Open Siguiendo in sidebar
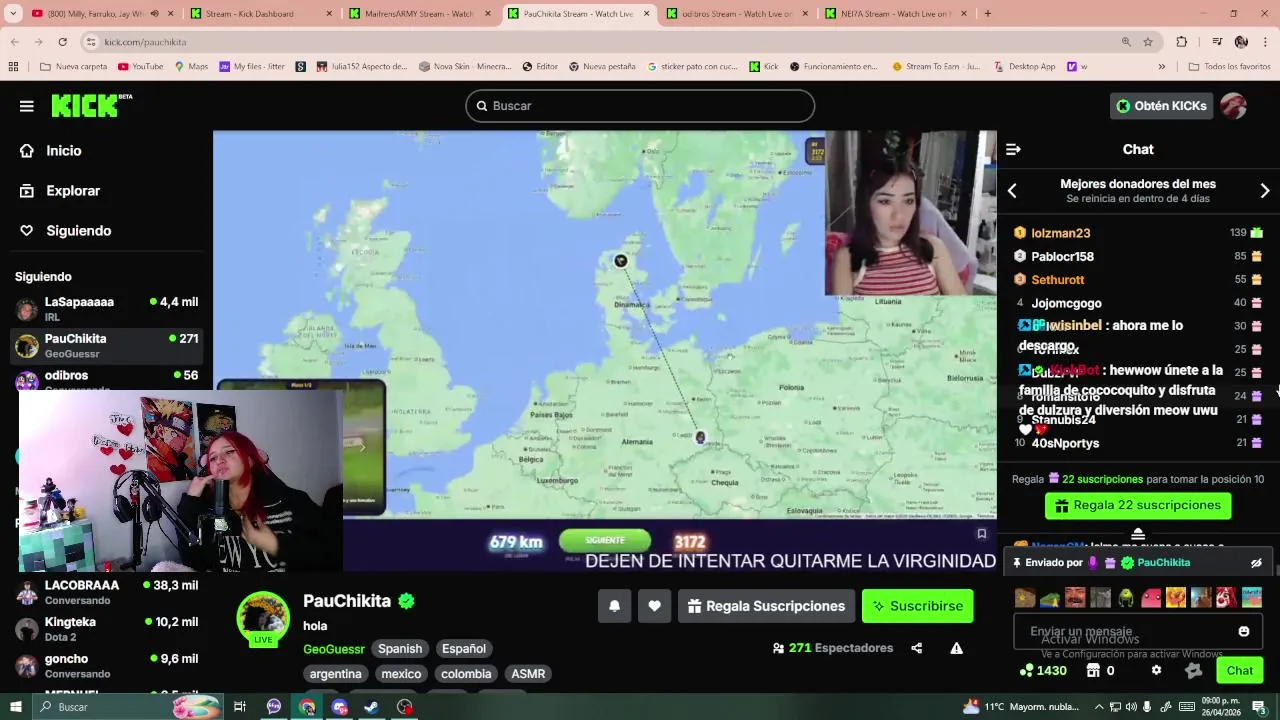This screenshot has height=720, width=1280. 78,231
